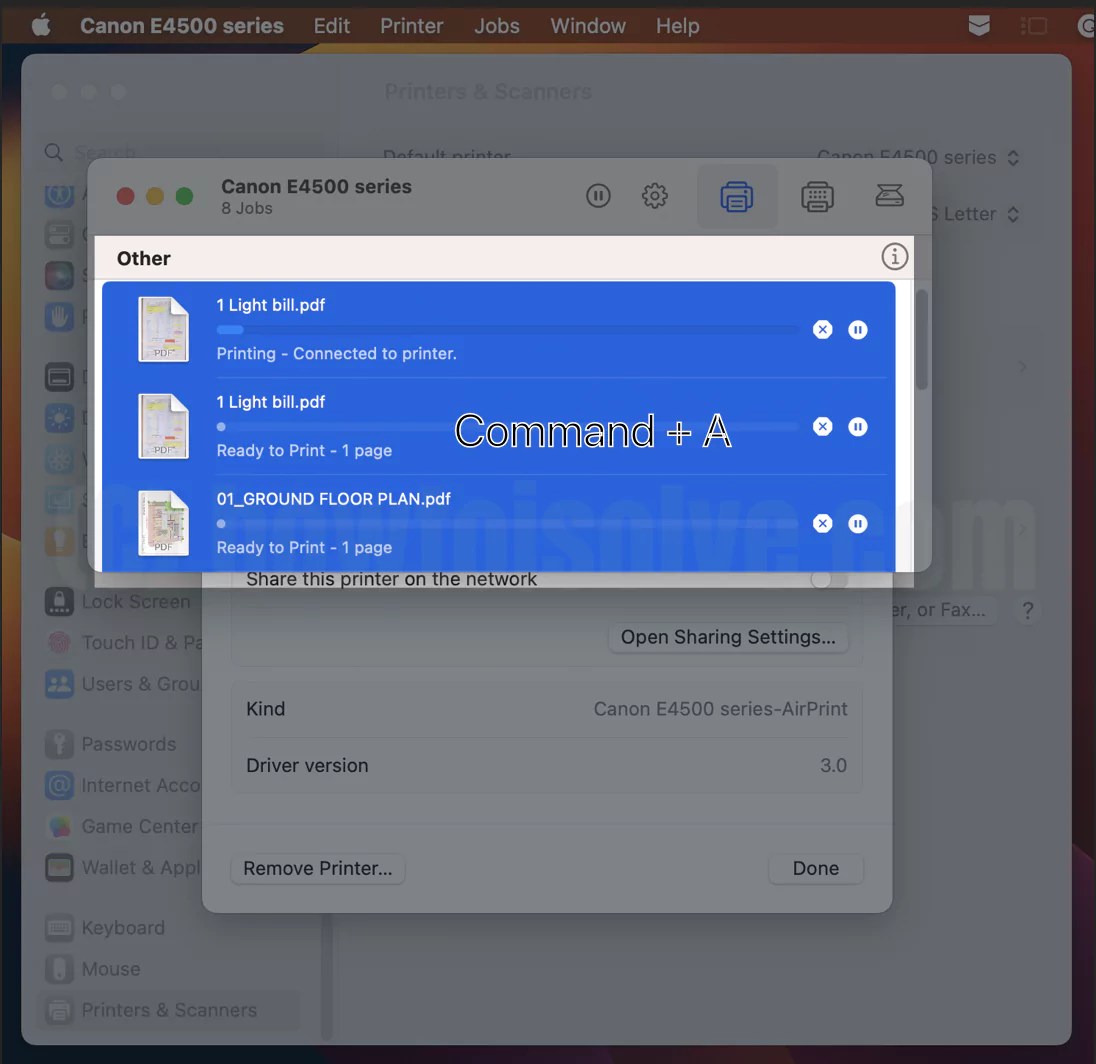Click the menu bar window layout icon
Viewport: 1096px width, 1064px height.
point(1033,26)
